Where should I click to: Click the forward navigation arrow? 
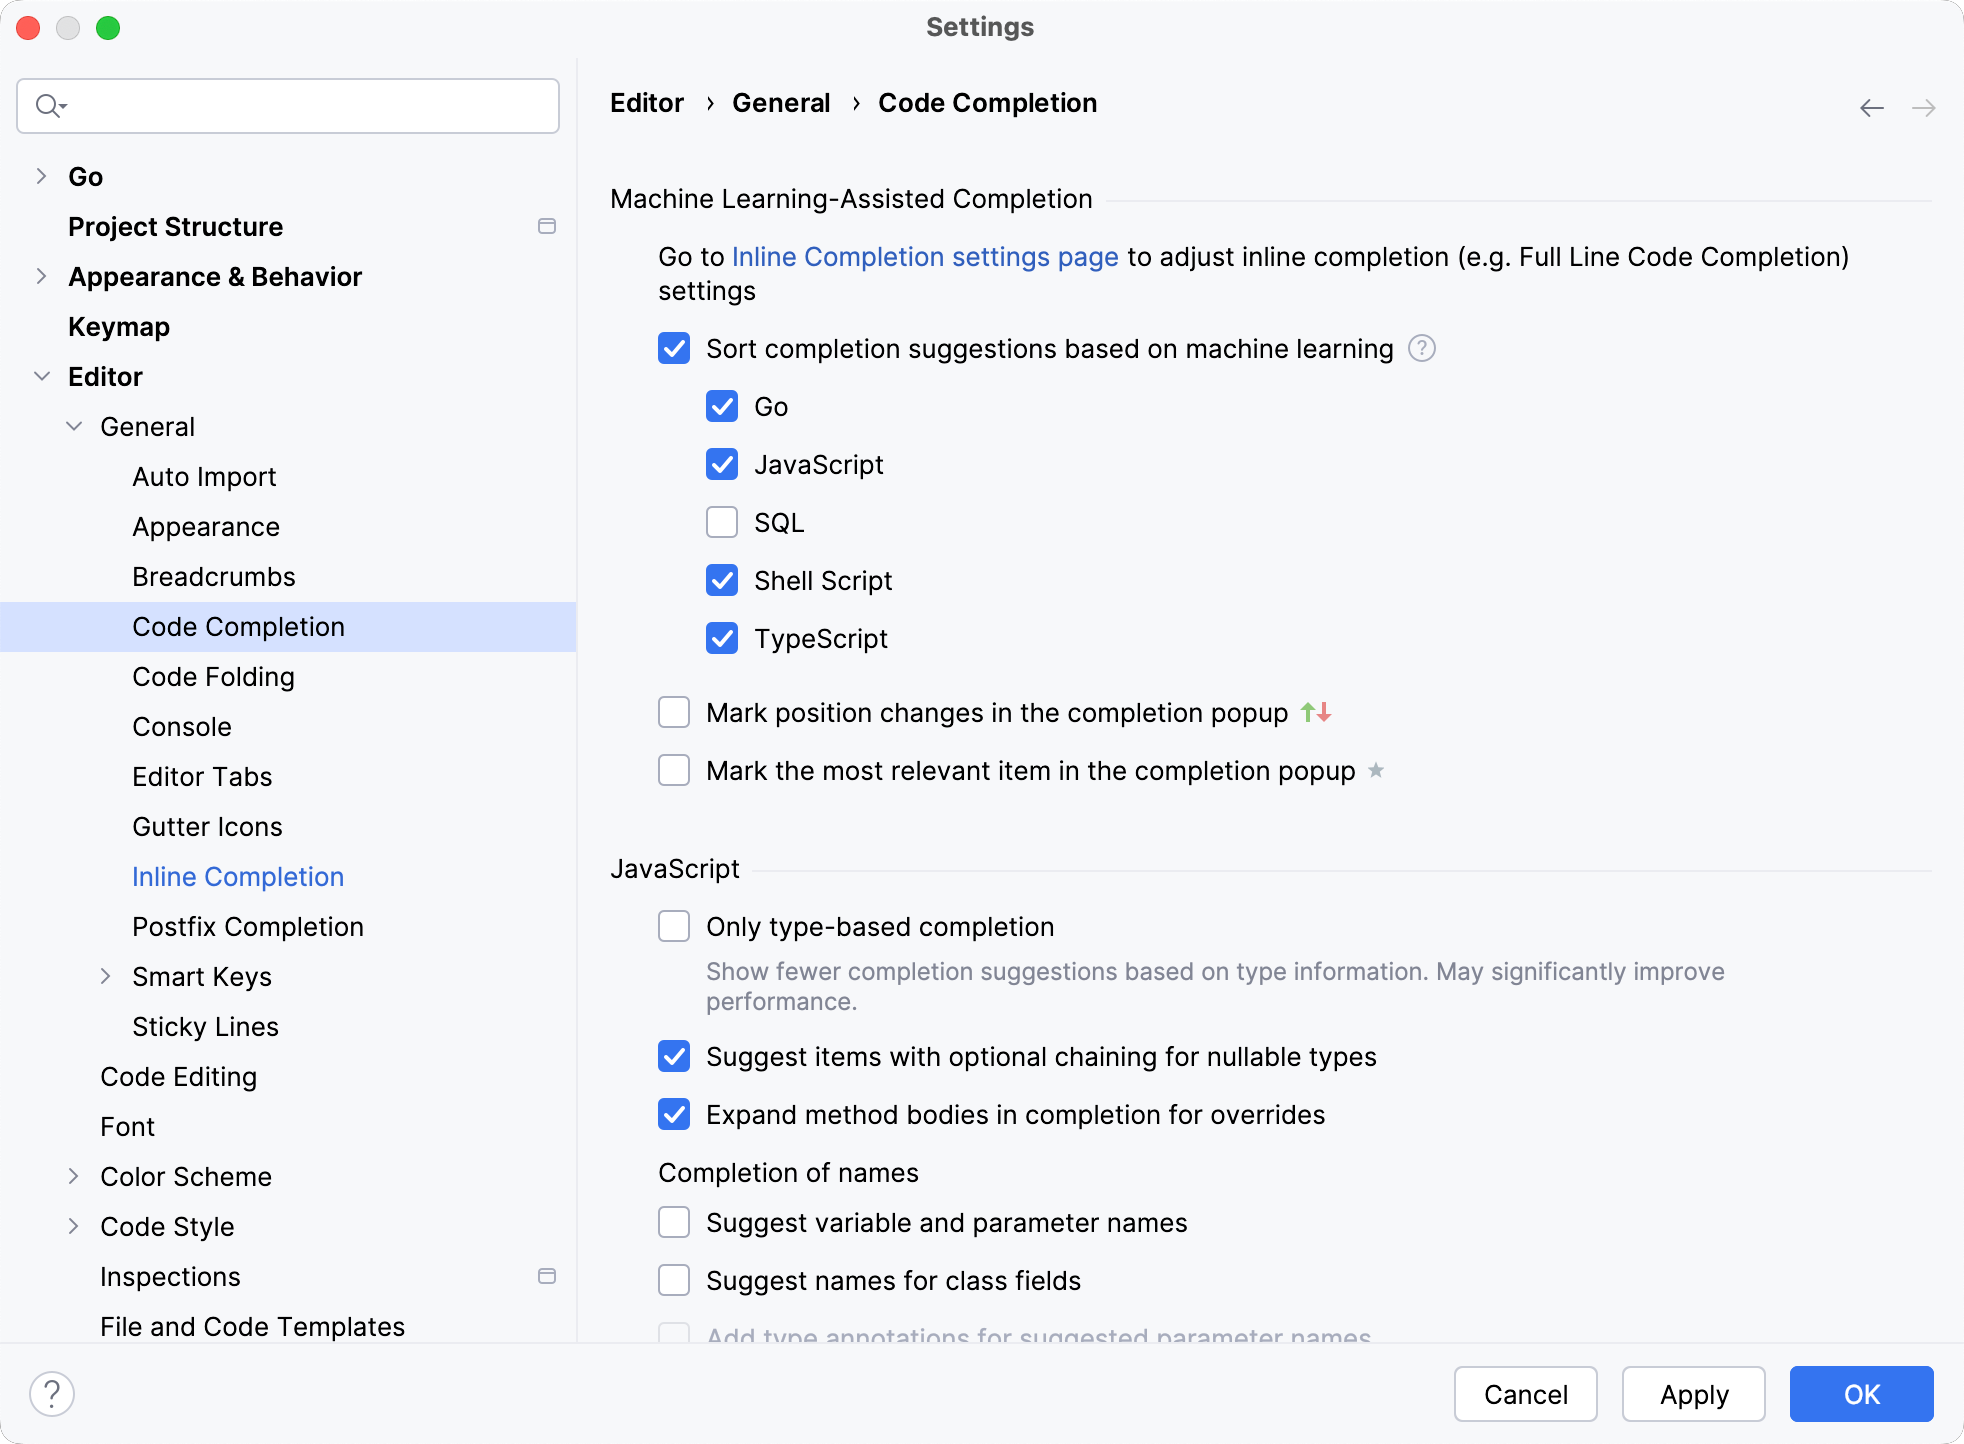pos(1924,107)
